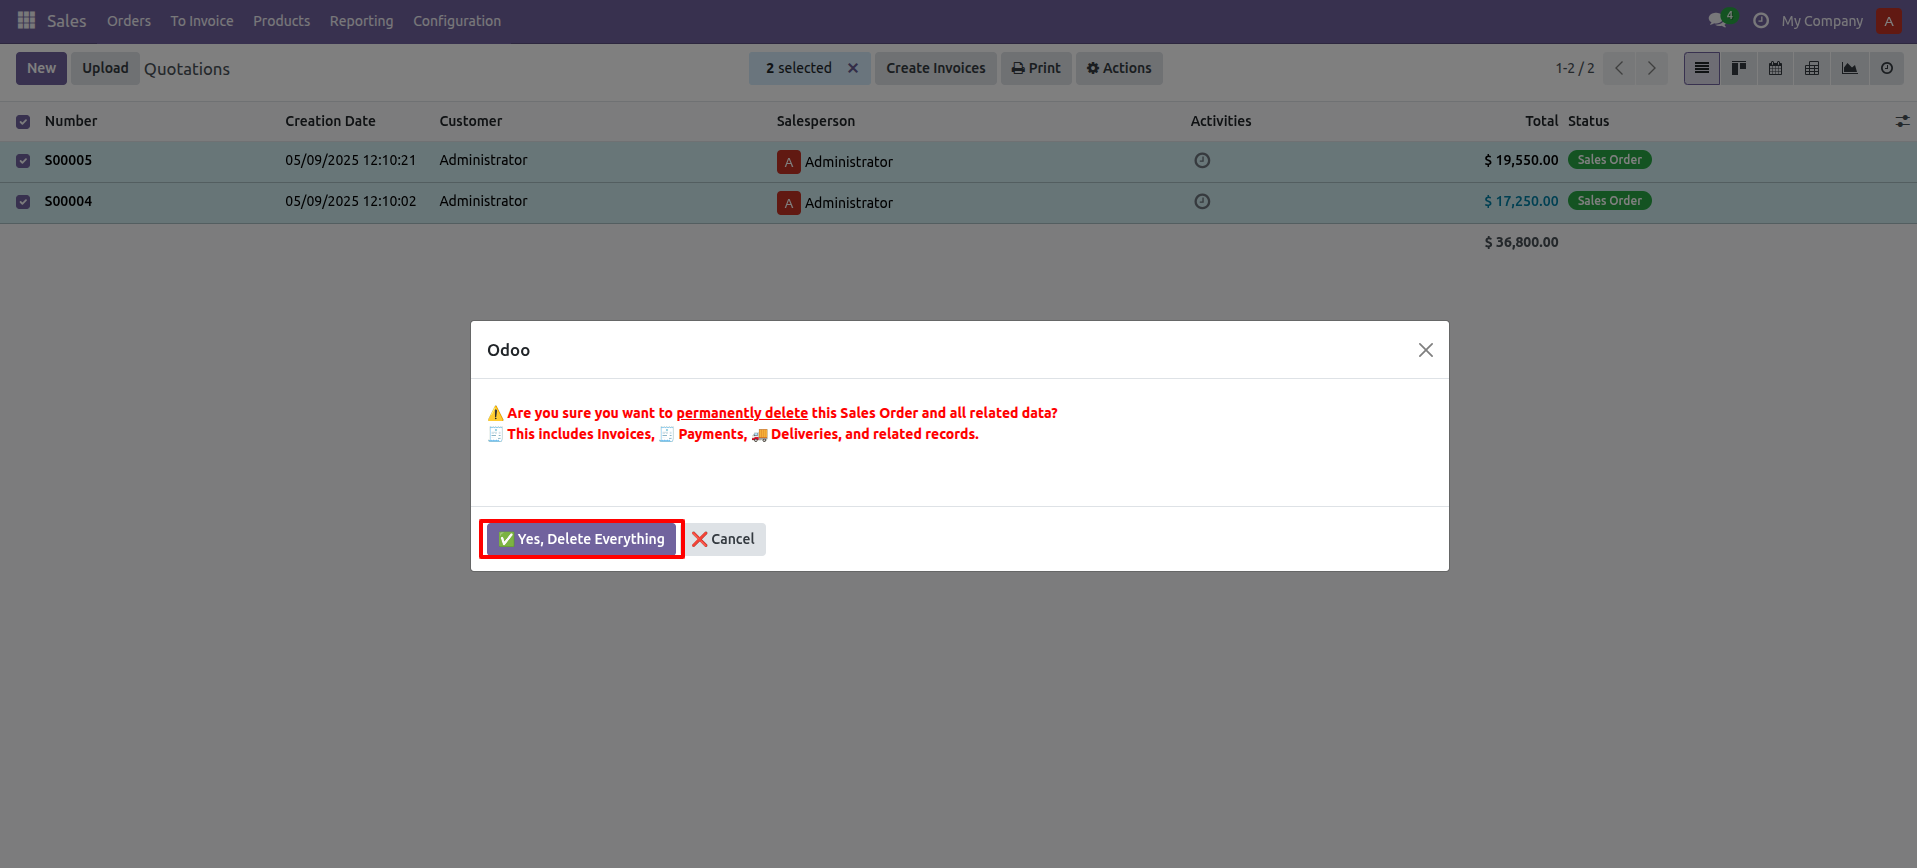Viewport: 1917px width, 868px height.
Task: Go to next page arrow
Action: click(1651, 68)
